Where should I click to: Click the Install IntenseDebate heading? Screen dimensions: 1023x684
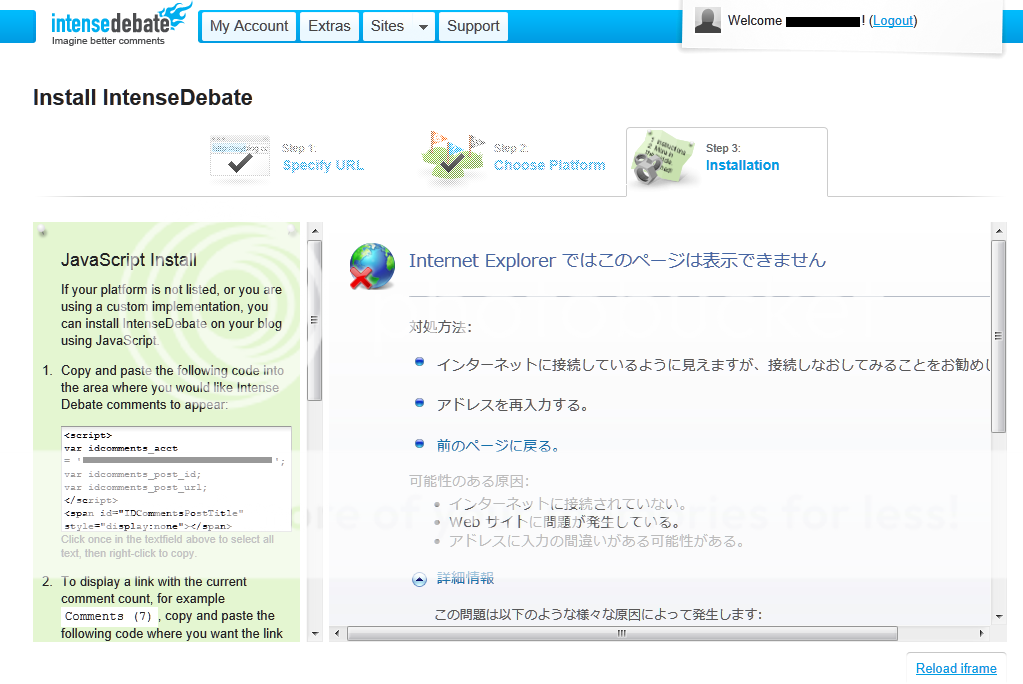[x=143, y=97]
